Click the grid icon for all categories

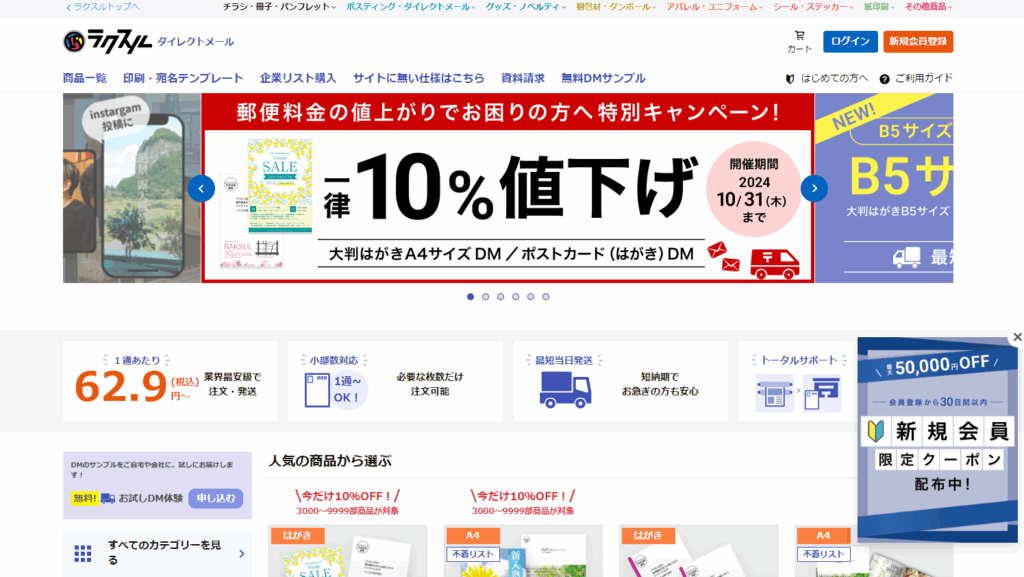[x=83, y=553]
